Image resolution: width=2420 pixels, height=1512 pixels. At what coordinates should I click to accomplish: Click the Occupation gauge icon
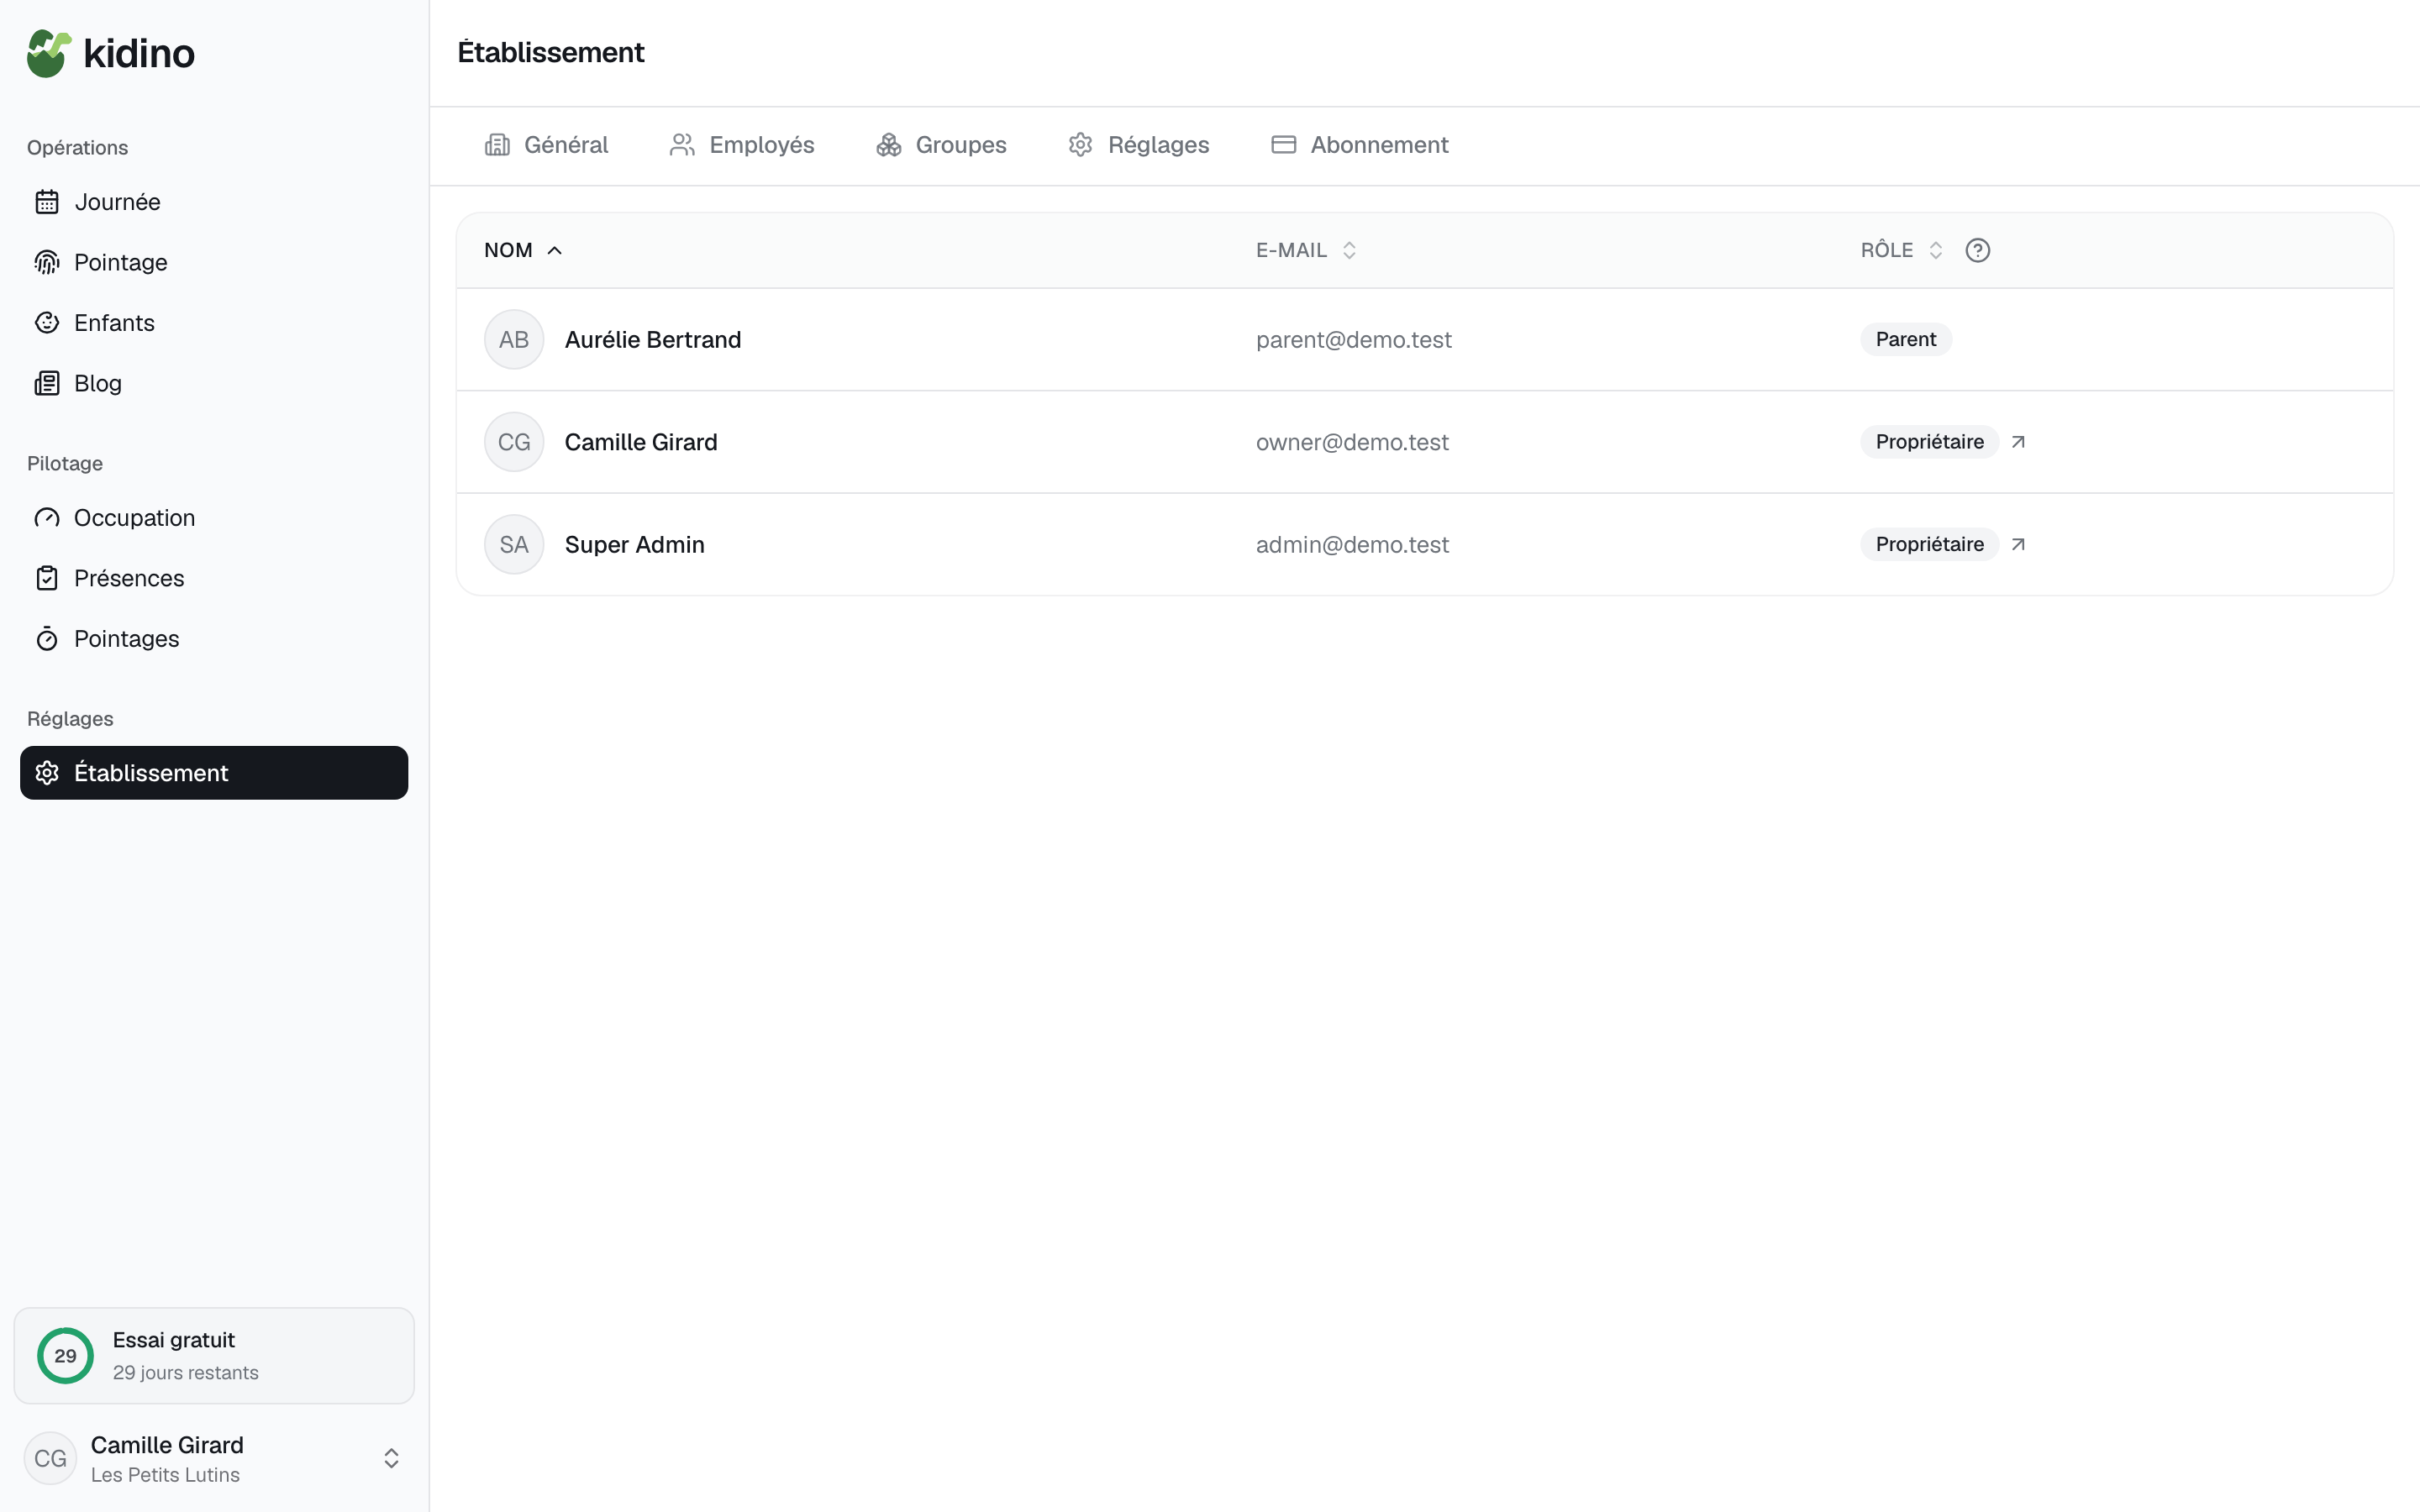click(x=47, y=518)
